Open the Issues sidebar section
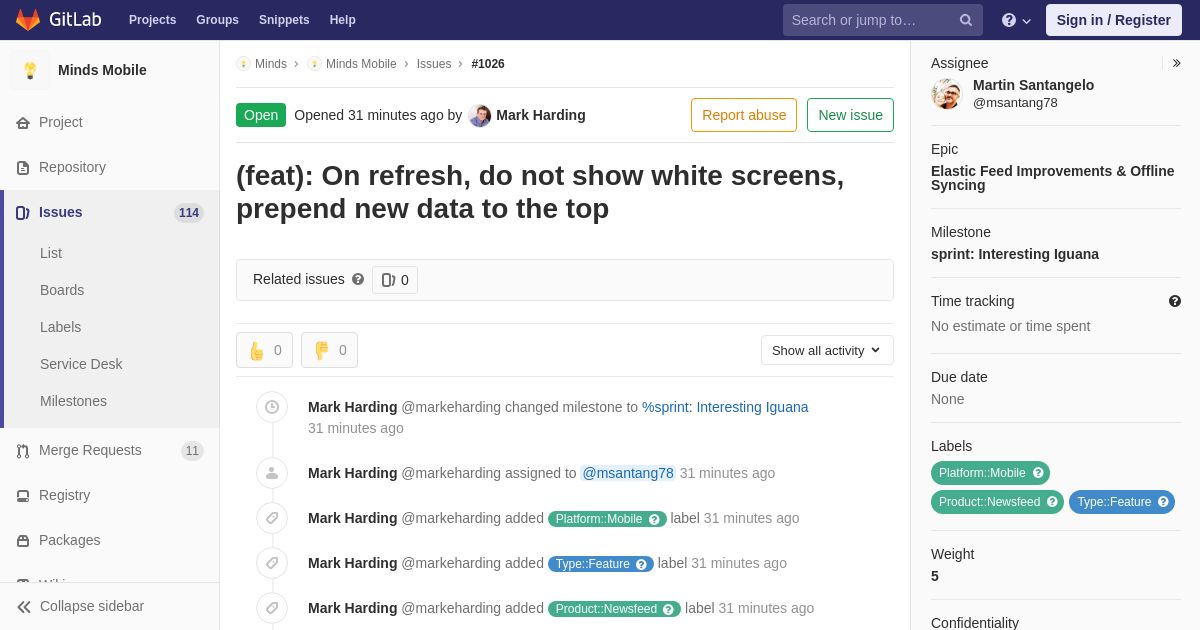The width and height of the screenshot is (1200, 630). [x=110, y=212]
